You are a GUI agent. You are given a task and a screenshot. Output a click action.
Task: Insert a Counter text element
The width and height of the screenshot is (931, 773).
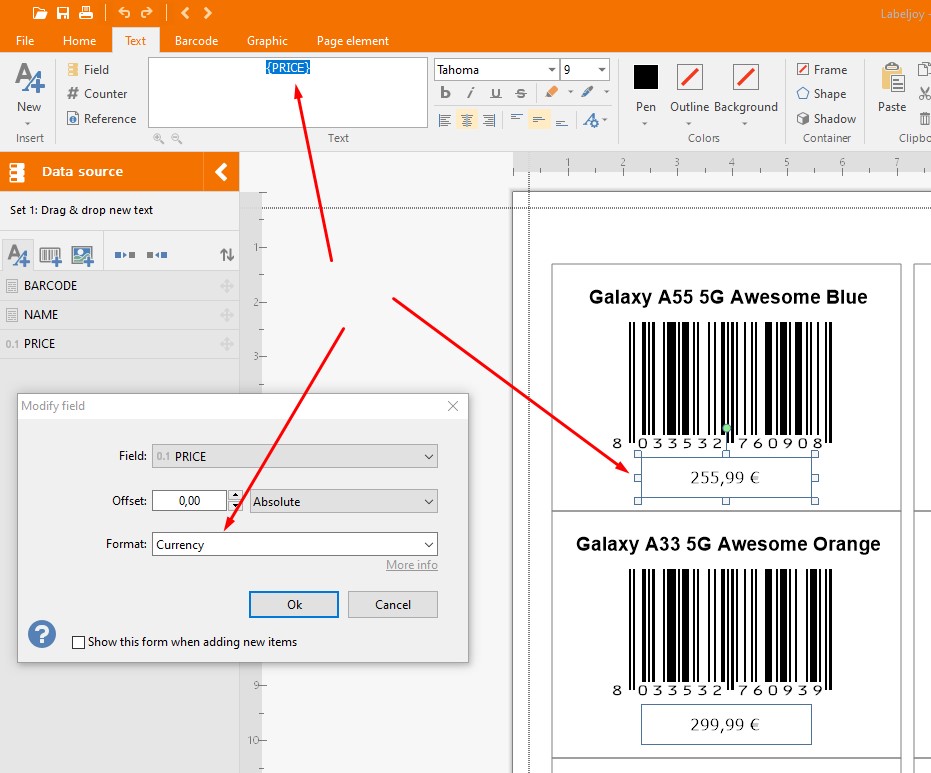97,94
